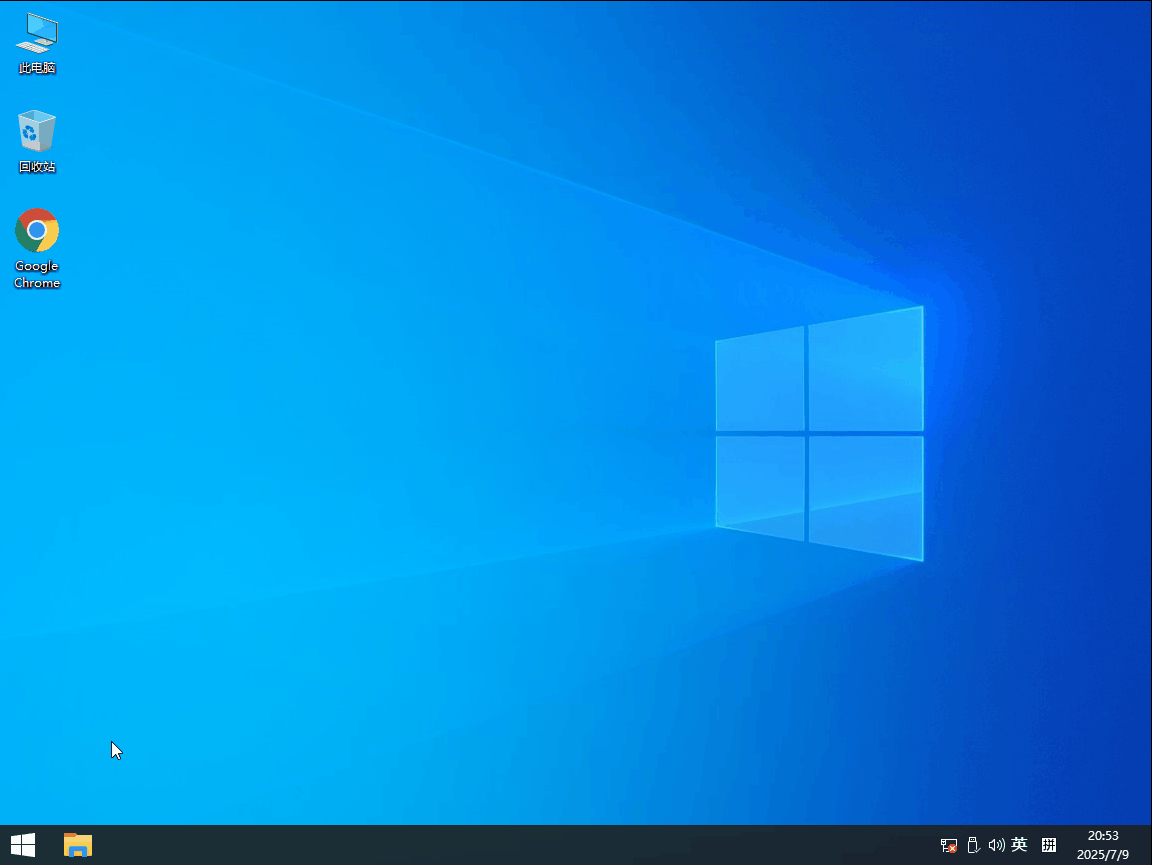Click the Windows logo on the wallpaper
1152x865 pixels.
[819, 433]
